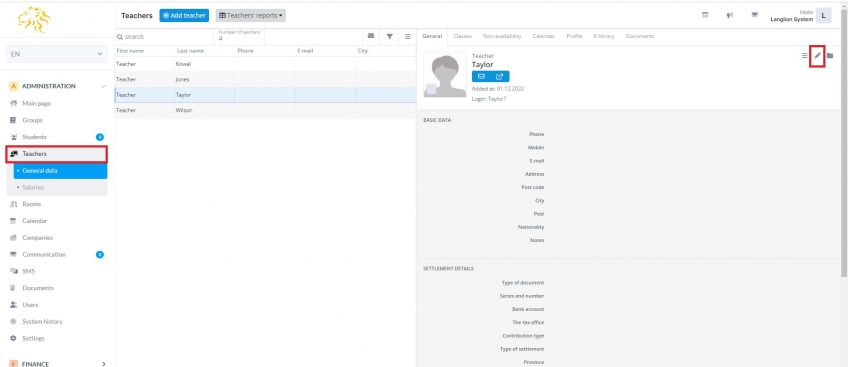Image resolution: width=848 pixels, height=367 pixels.
Task: Click the Documents icon in the sidebar
Action: pyautogui.click(x=14, y=288)
